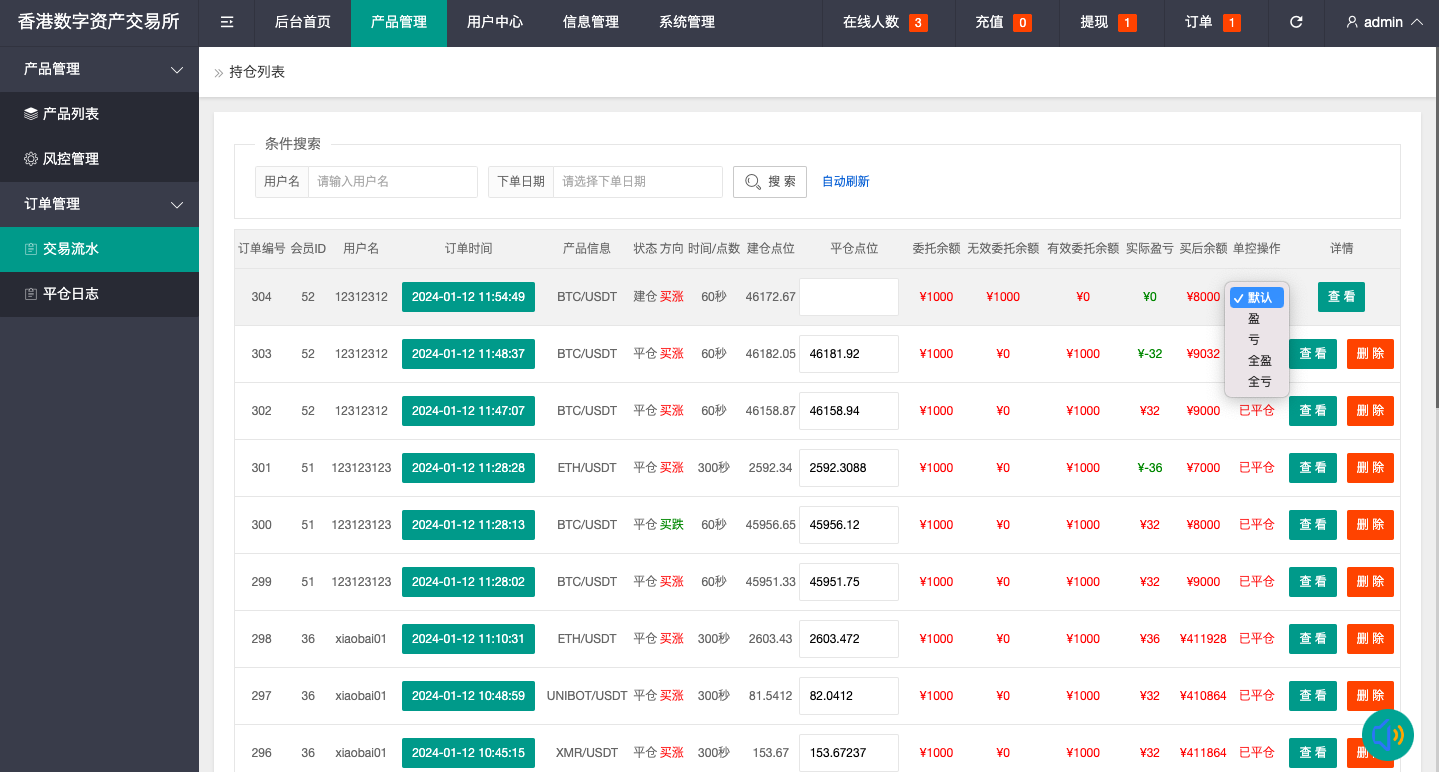This screenshot has height=772, width=1439.
Task: Click the 用户名 username input field
Action: pos(393,181)
